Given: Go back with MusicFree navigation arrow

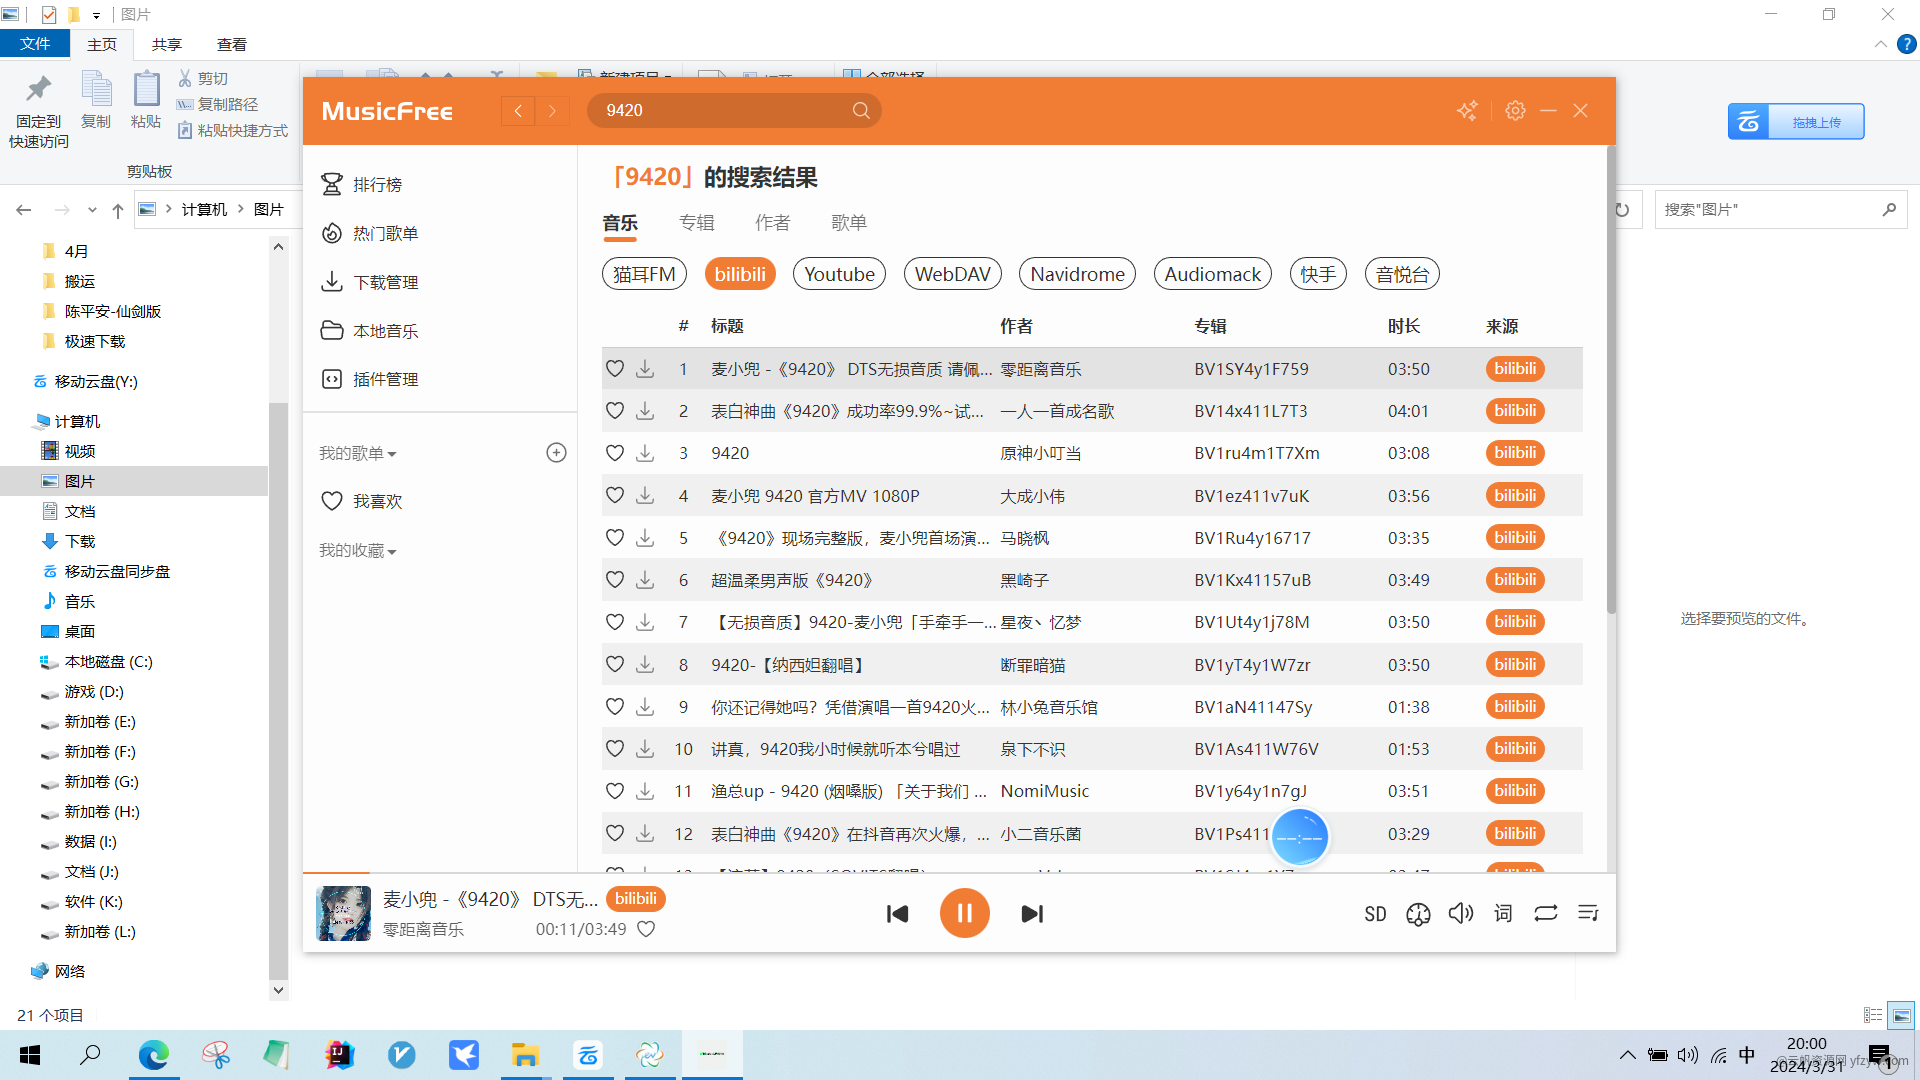Looking at the screenshot, I should tap(518, 111).
